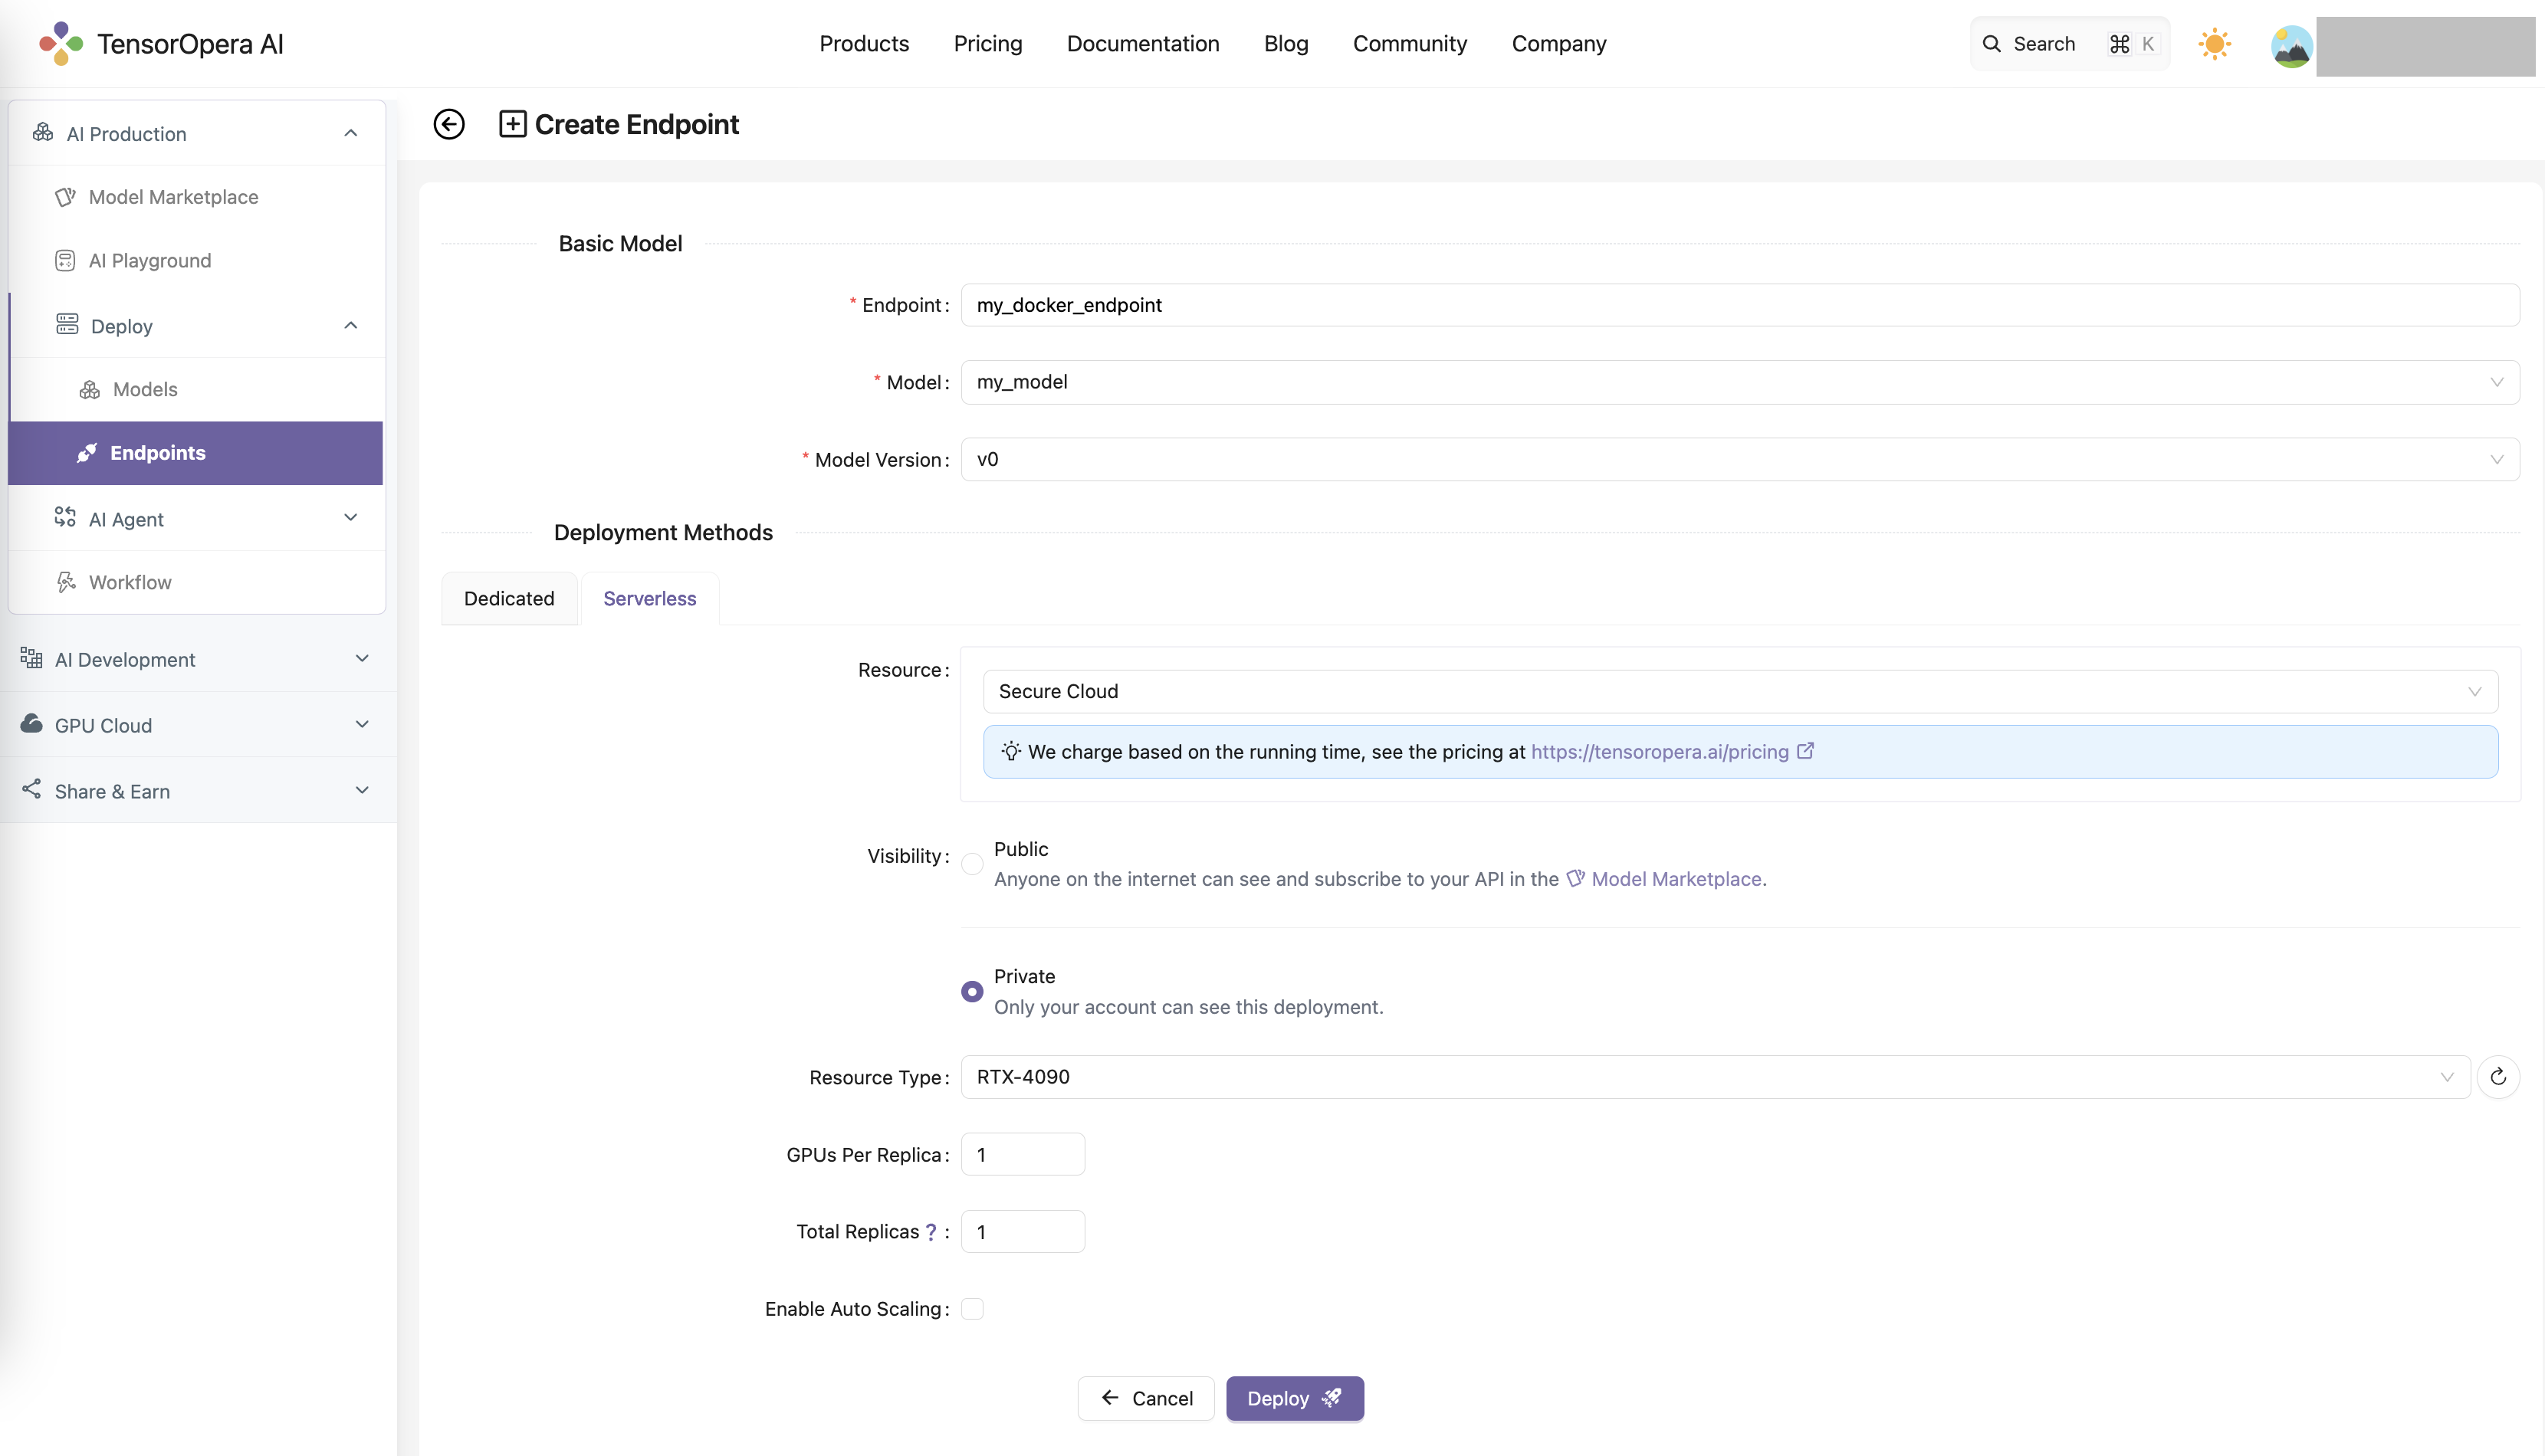Image resolution: width=2545 pixels, height=1456 pixels.
Task: Open the Documentation menu in the top navigation
Action: (1143, 44)
